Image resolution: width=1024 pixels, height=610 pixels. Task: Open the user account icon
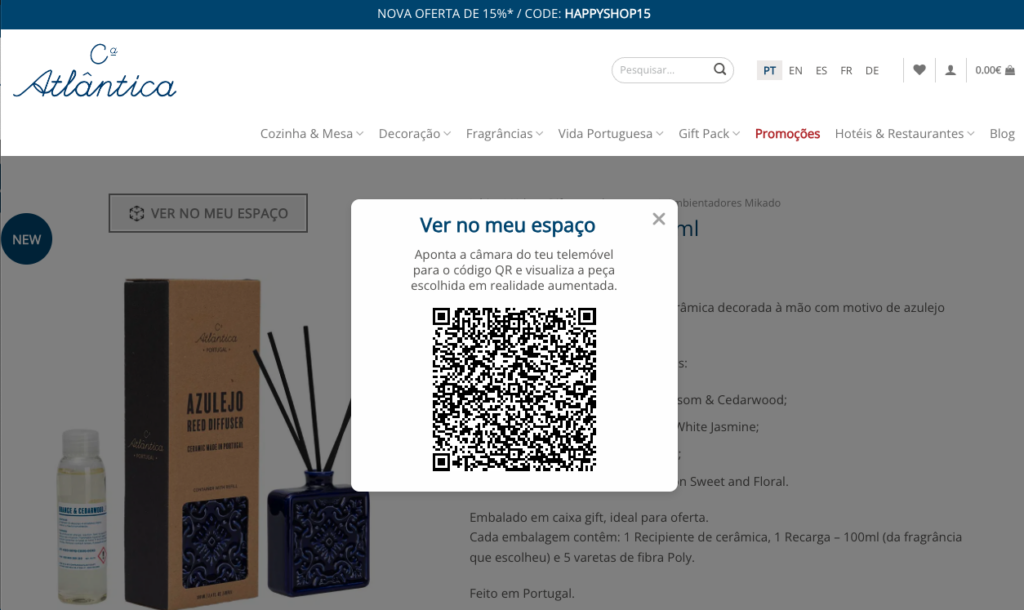pyautogui.click(x=950, y=70)
